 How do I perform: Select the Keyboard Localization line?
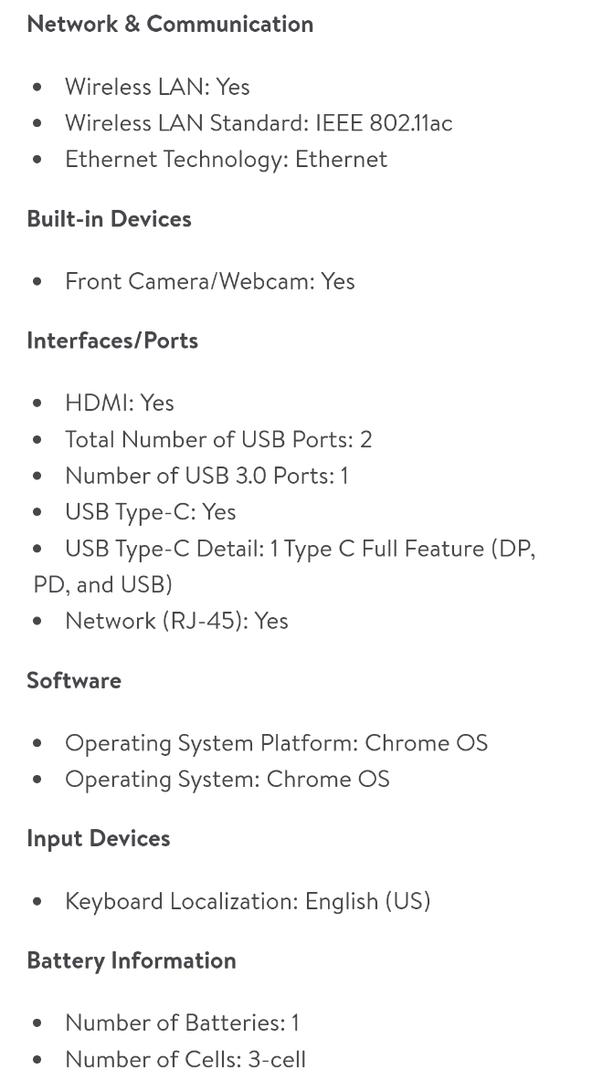[248, 902]
